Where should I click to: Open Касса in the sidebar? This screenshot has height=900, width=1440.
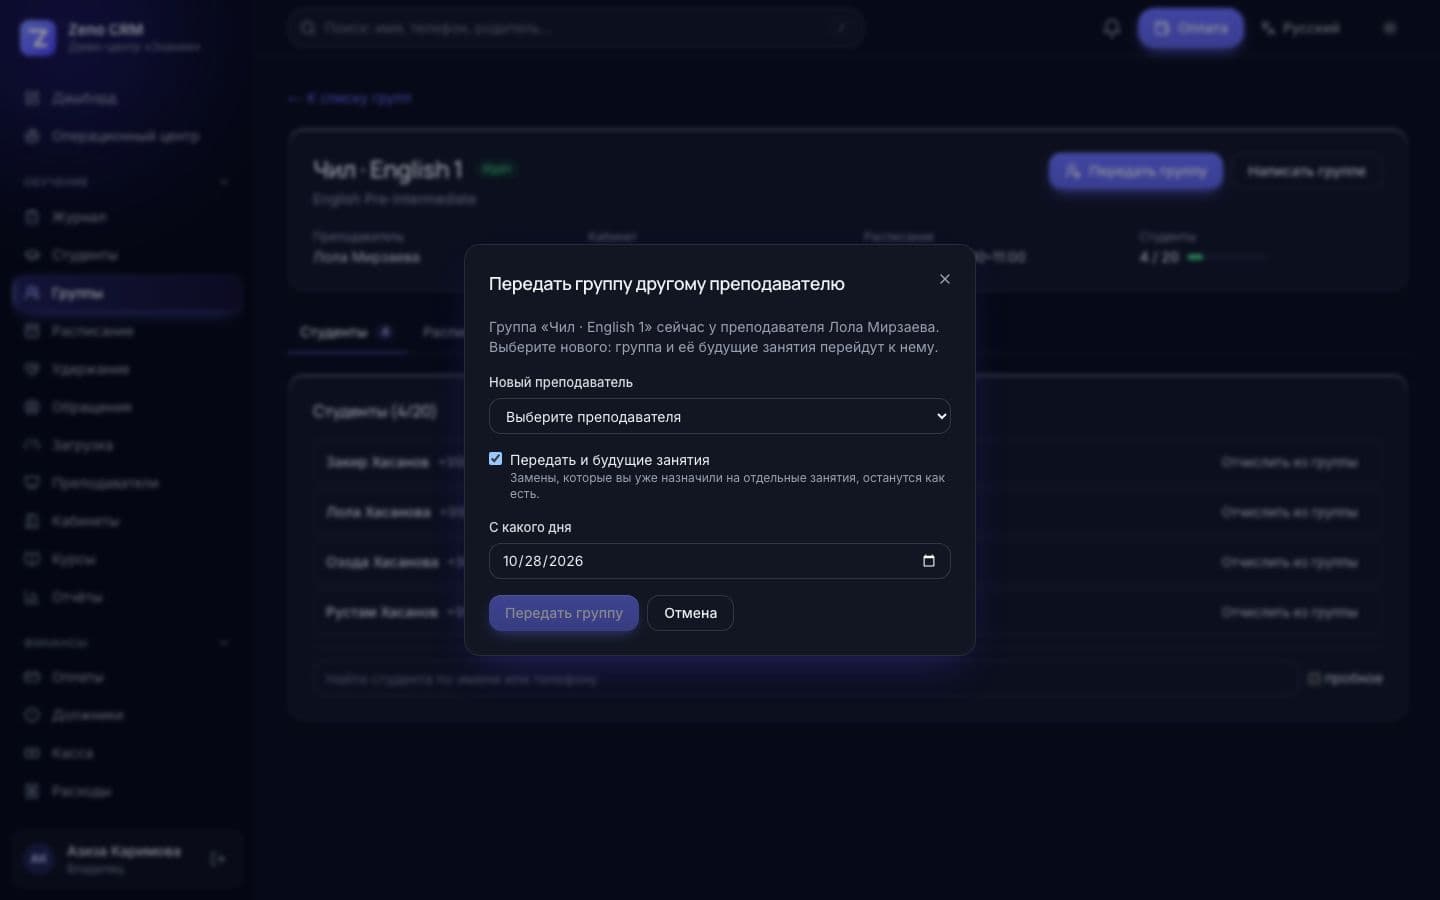(x=127, y=753)
